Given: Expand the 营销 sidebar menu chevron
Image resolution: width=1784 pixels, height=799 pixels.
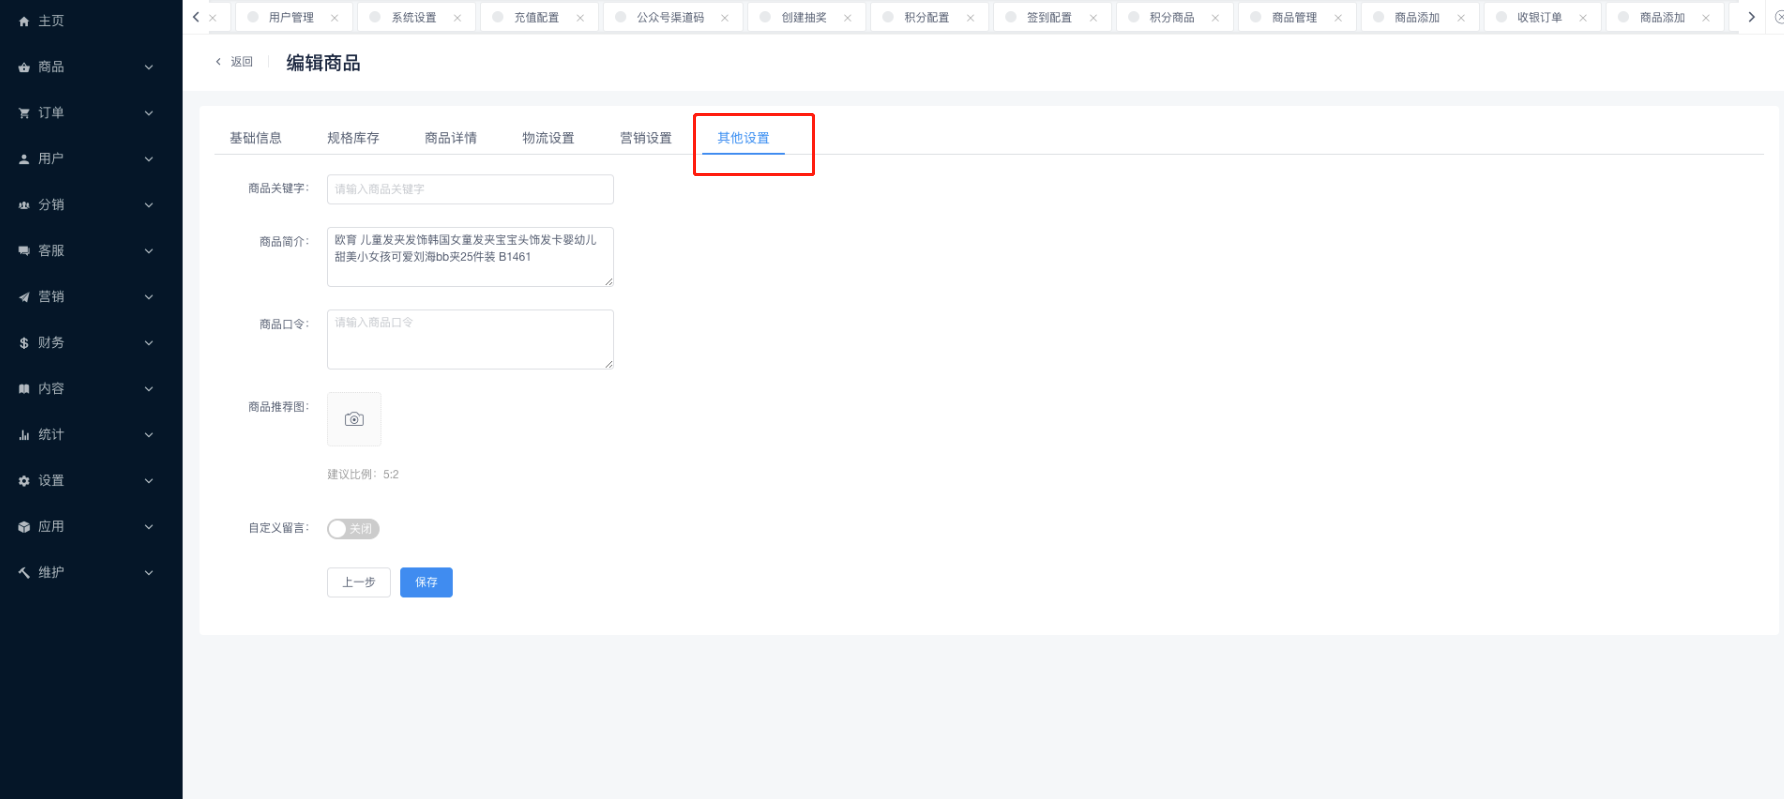Looking at the screenshot, I should (149, 297).
